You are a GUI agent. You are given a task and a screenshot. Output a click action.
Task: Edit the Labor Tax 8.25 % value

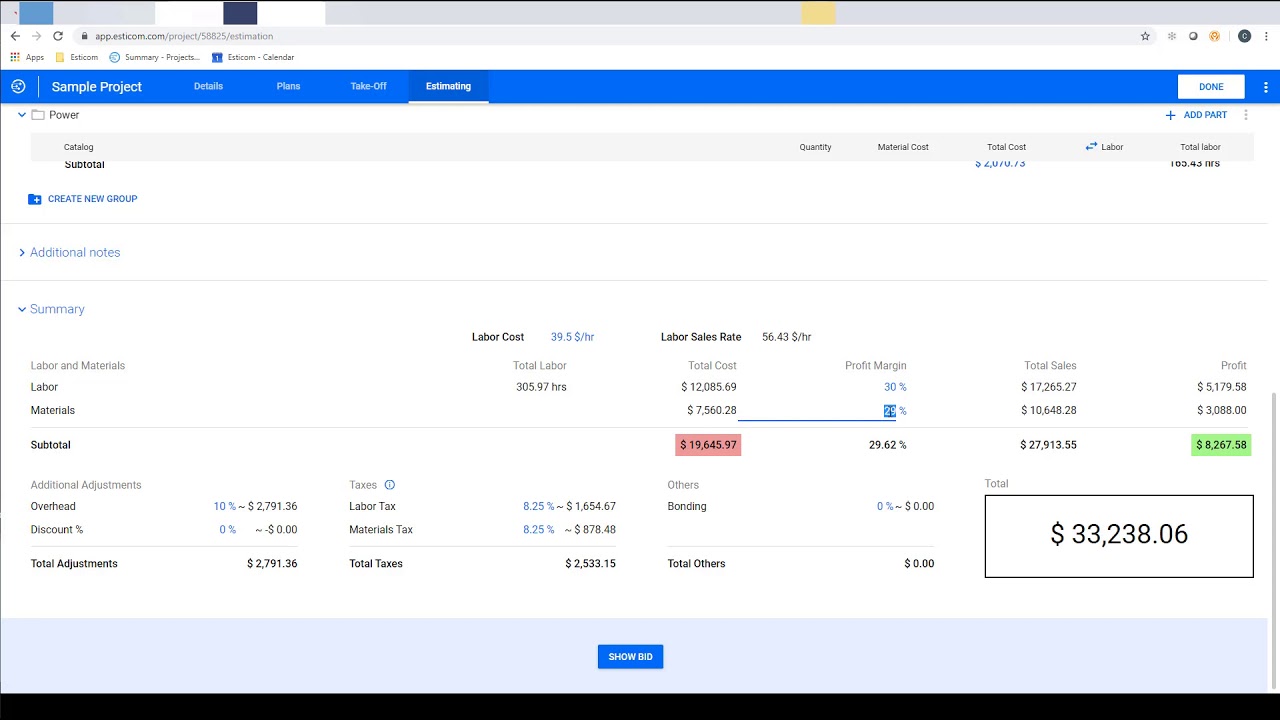point(538,506)
